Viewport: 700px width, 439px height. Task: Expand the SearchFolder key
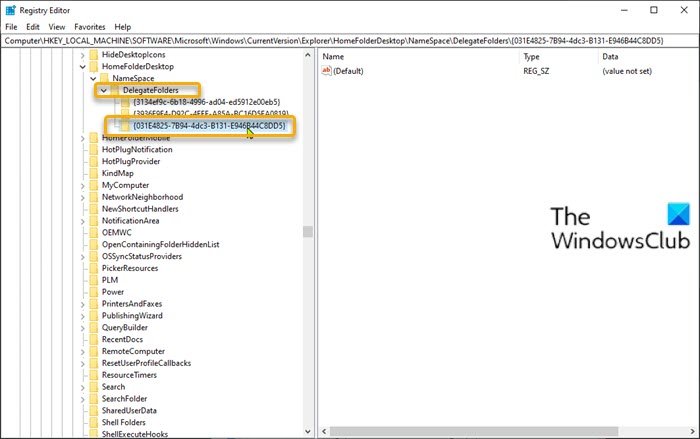pos(83,399)
